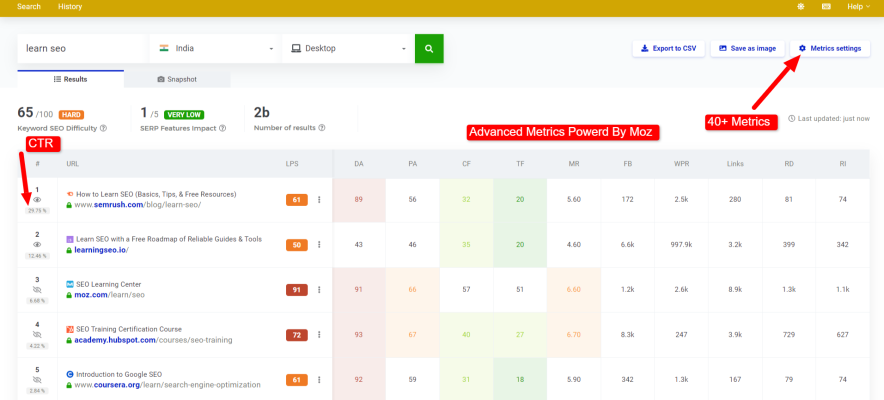Click the semrush favicon in row 1
Screen dimensions: 884x400
pos(69,194)
